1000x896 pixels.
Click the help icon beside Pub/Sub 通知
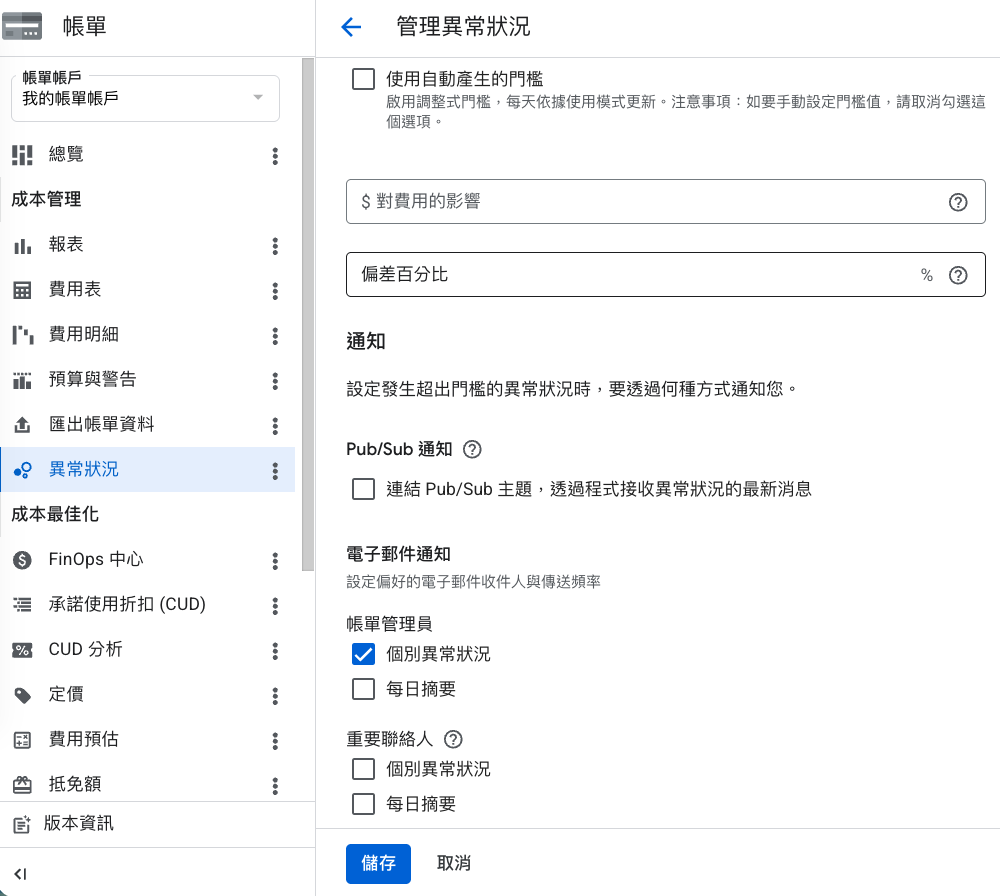pyautogui.click(x=472, y=450)
